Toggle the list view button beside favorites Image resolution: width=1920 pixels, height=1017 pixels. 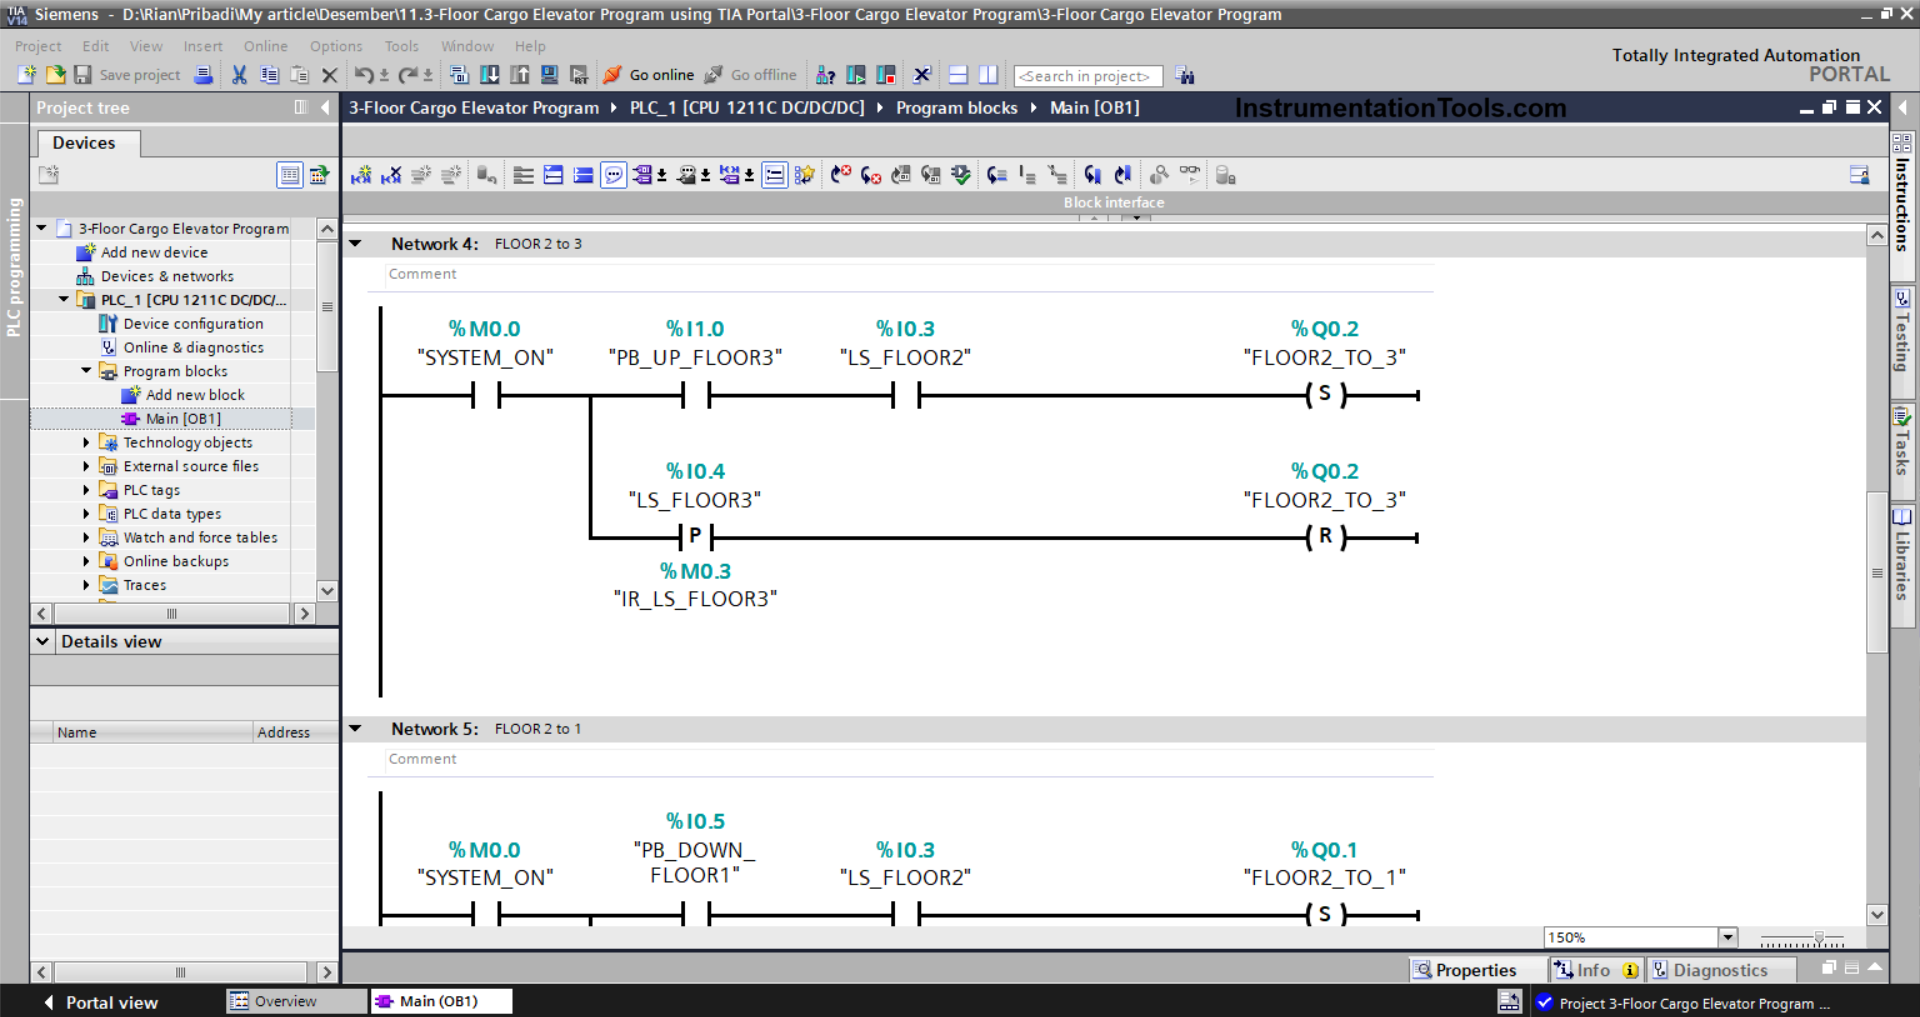tap(775, 175)
